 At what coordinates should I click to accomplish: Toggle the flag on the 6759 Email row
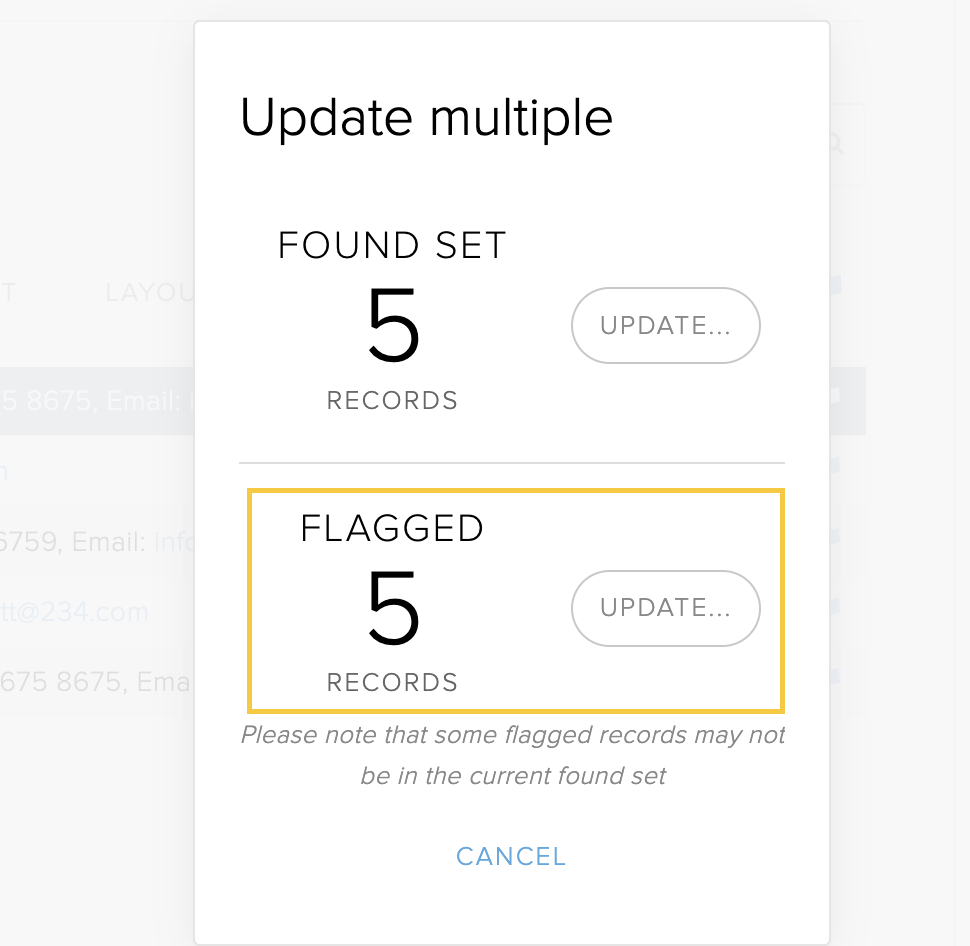coord(835,536)
